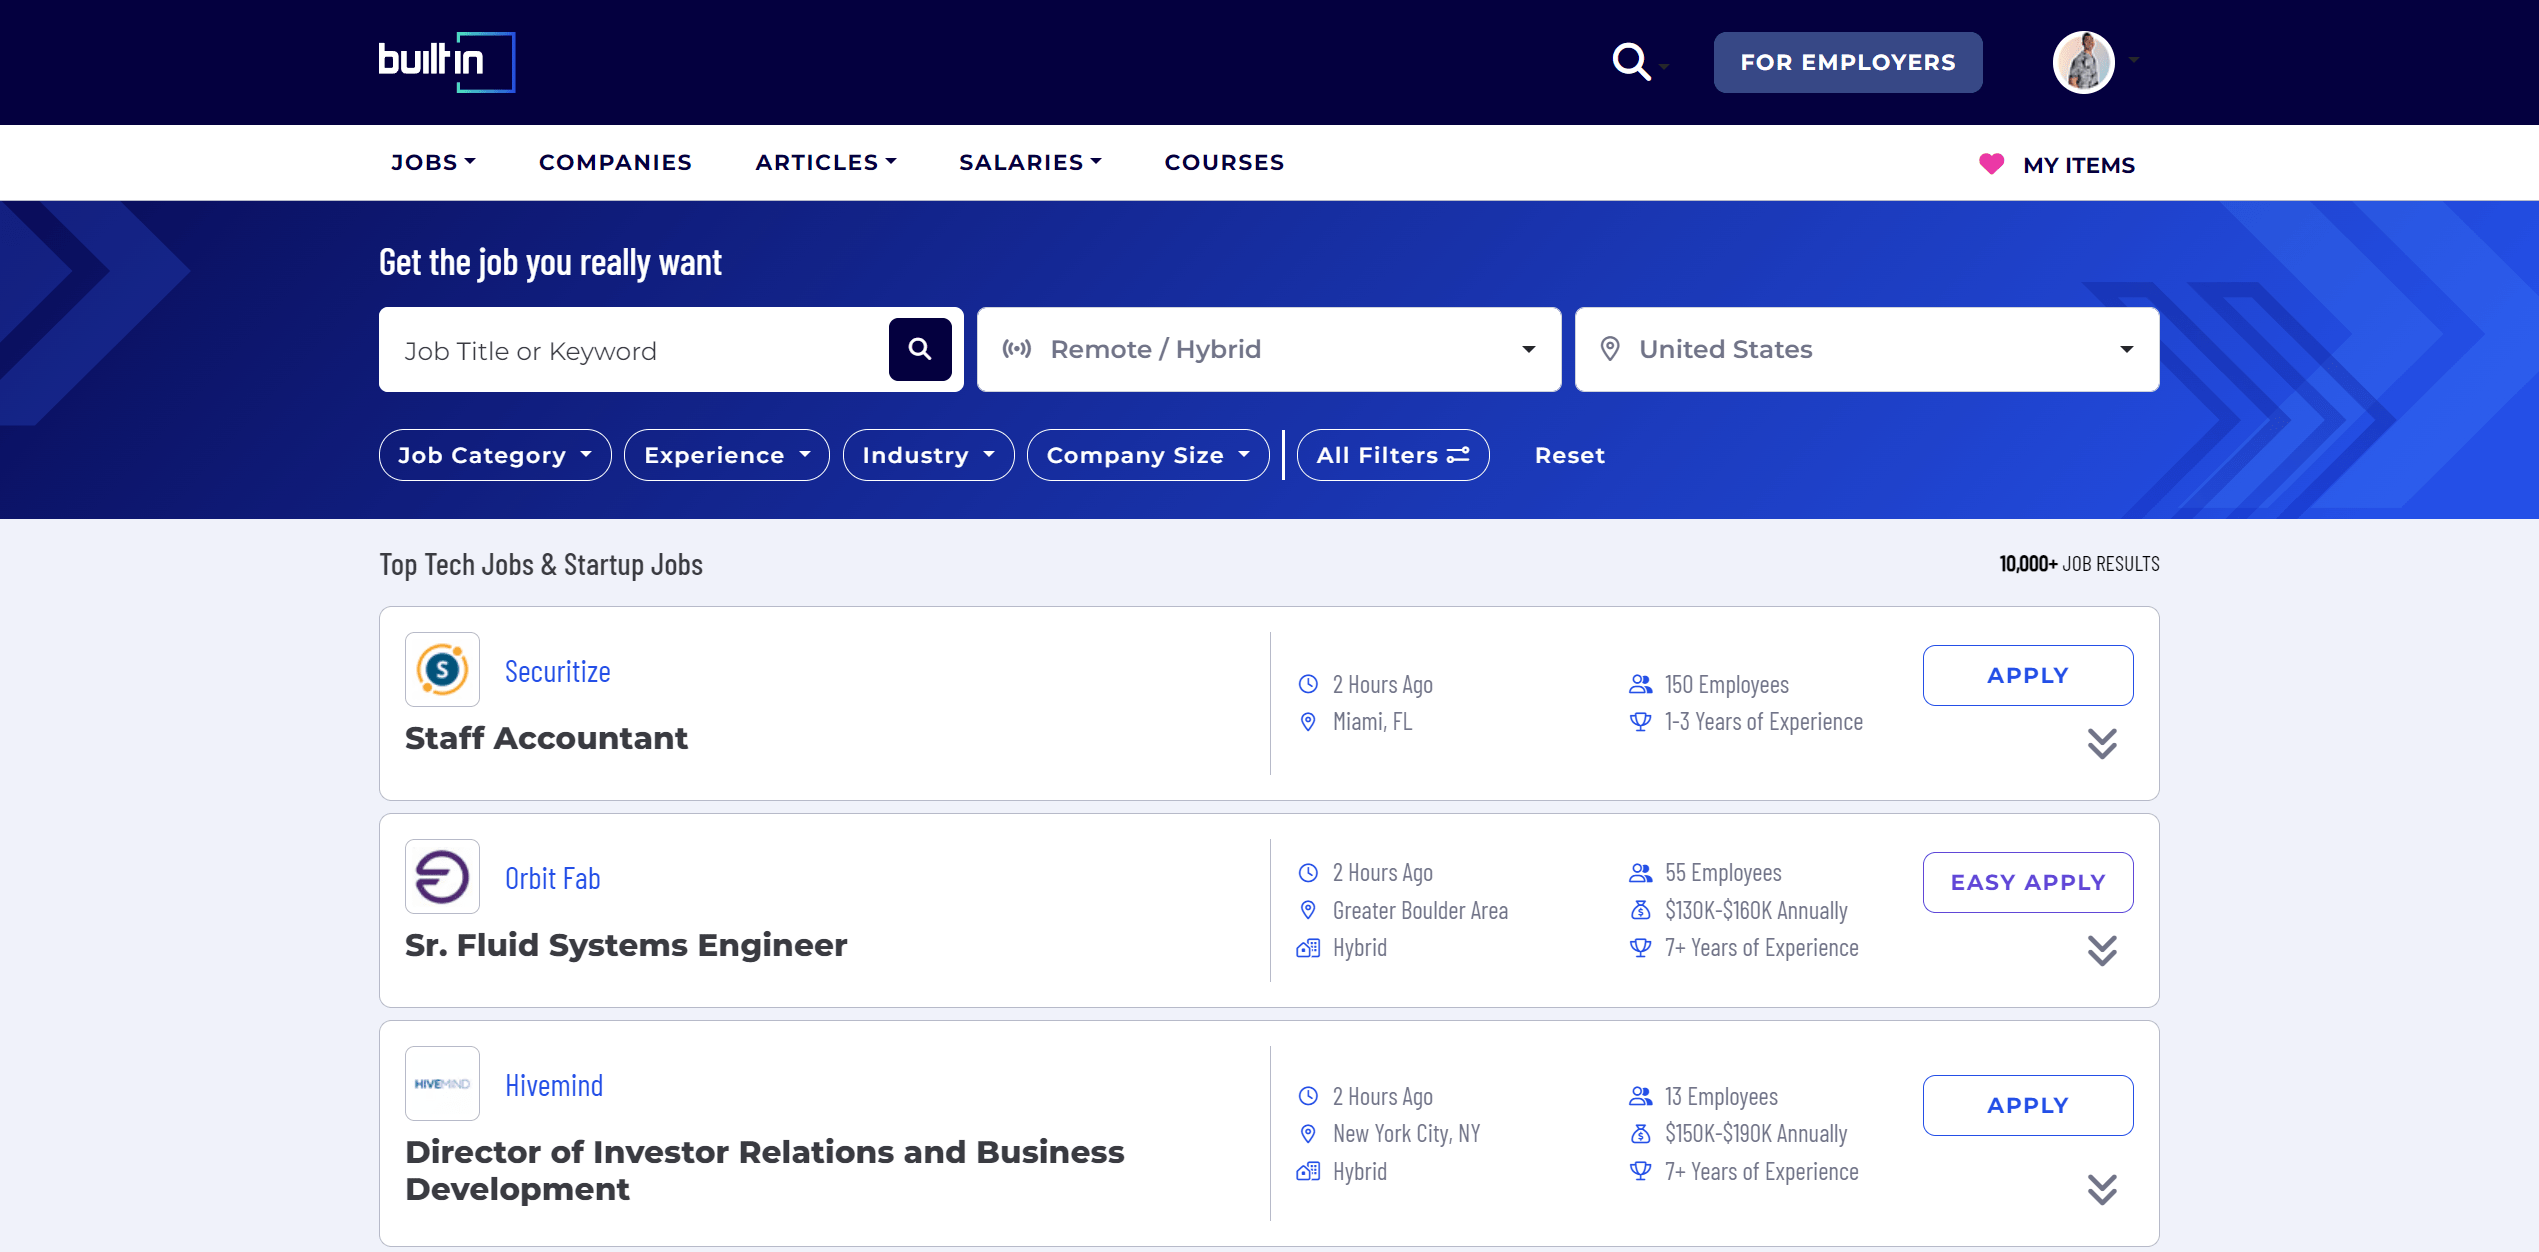Click Reset to clear filters

click(x=1569, y=455)
